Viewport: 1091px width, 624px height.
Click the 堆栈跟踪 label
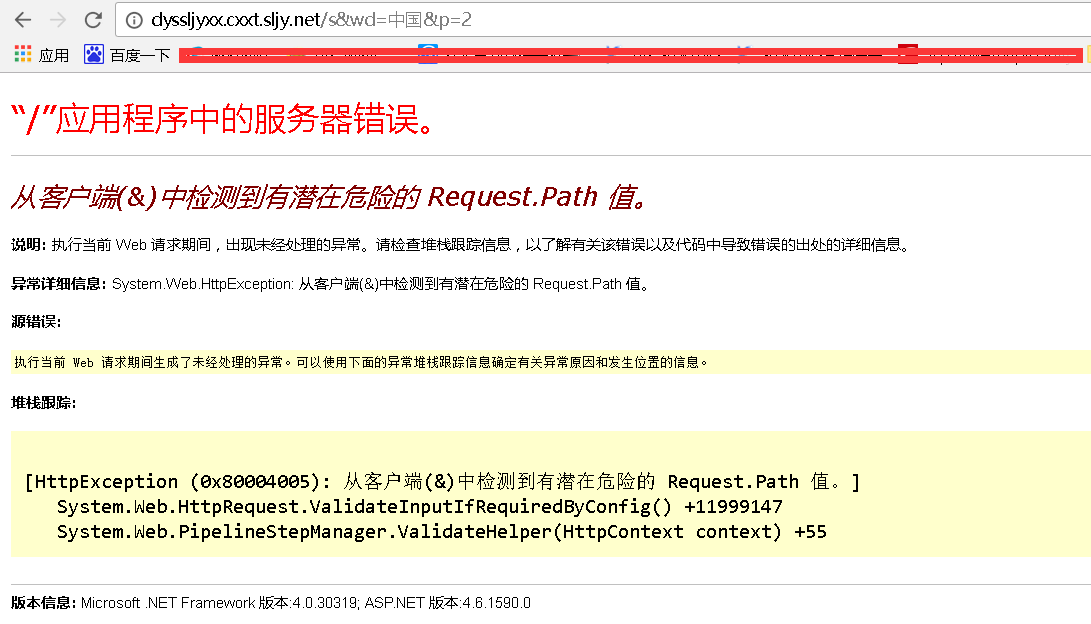pos(43,402)
